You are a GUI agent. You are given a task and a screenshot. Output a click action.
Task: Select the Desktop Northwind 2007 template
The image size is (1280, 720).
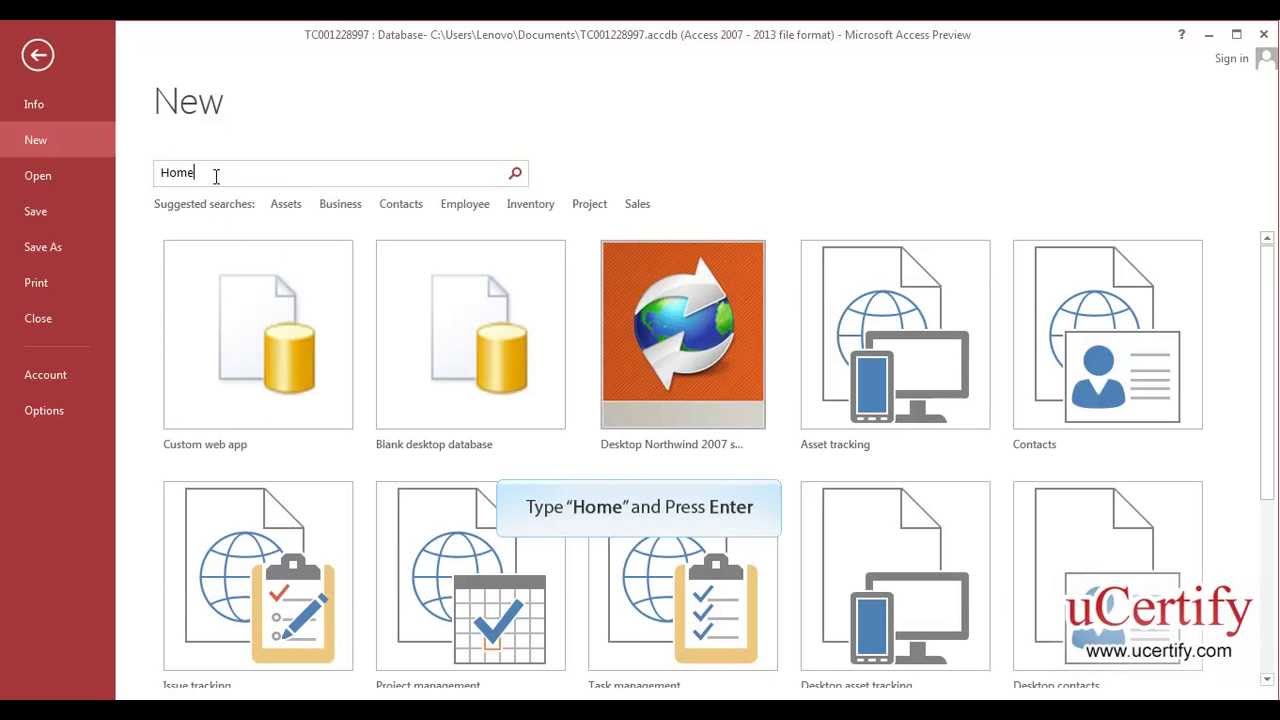(x=683, y=335)
